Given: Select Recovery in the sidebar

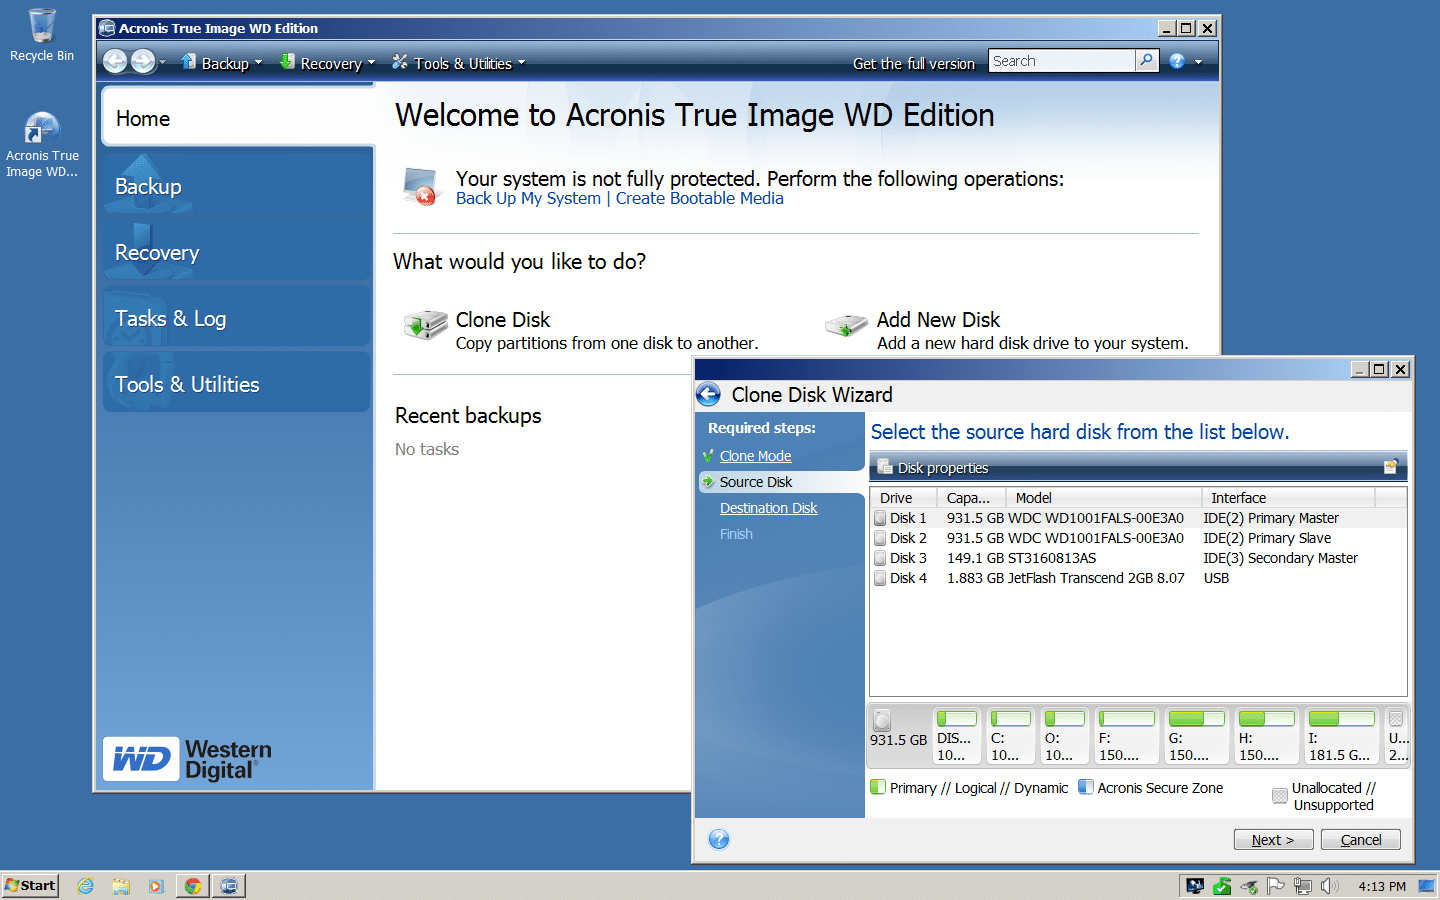Looking at the screenshot, I should [x=237, y=252].
